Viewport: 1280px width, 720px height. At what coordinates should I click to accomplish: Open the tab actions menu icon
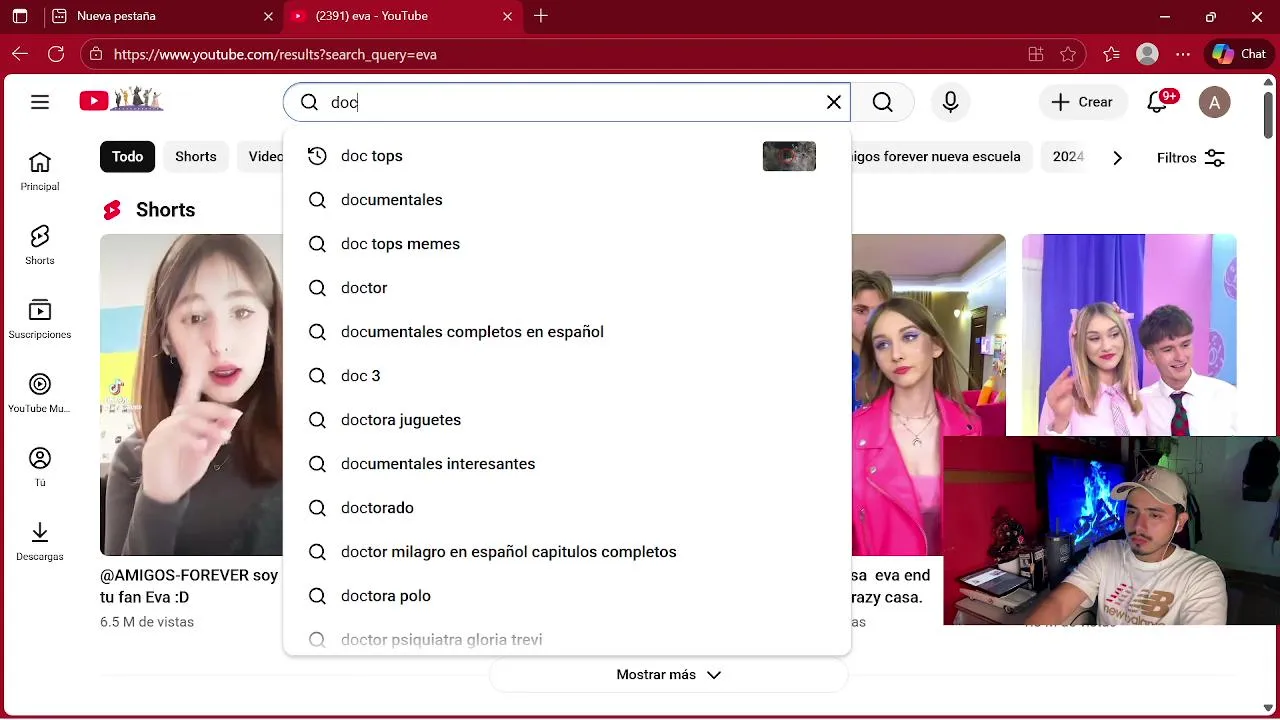pos(20,16)
